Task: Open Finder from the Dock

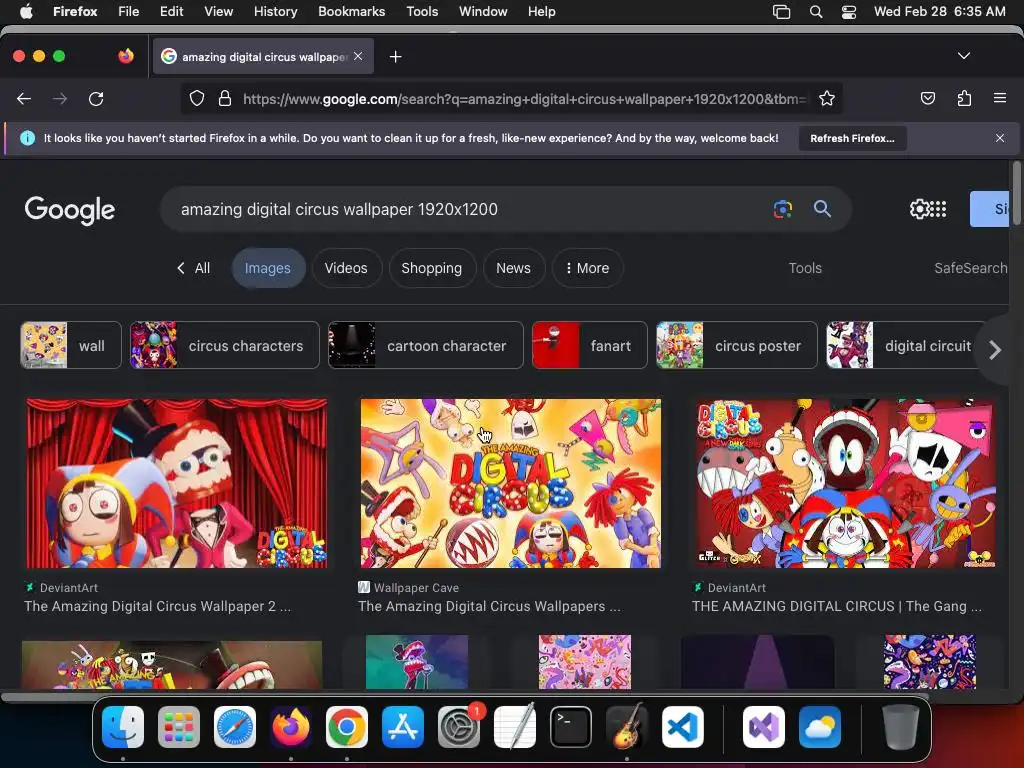Action: point(123,727)
